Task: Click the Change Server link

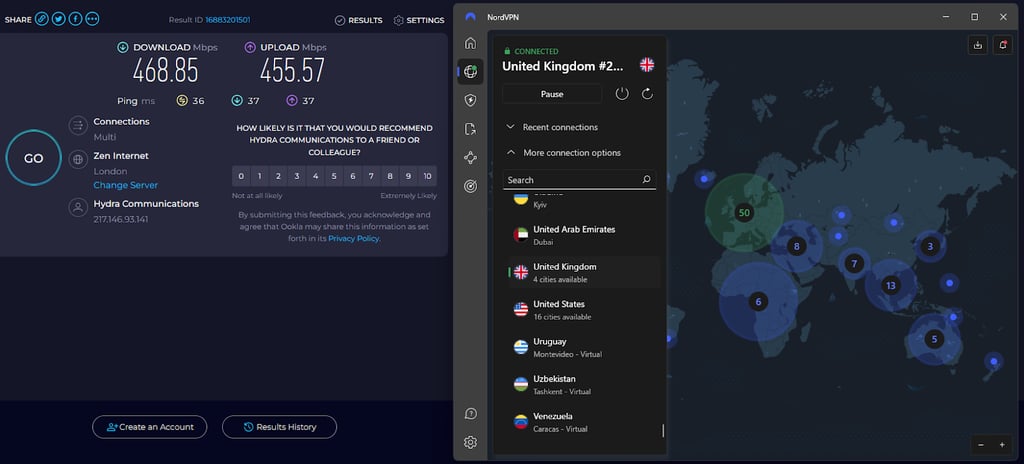Action: (125, 186)
